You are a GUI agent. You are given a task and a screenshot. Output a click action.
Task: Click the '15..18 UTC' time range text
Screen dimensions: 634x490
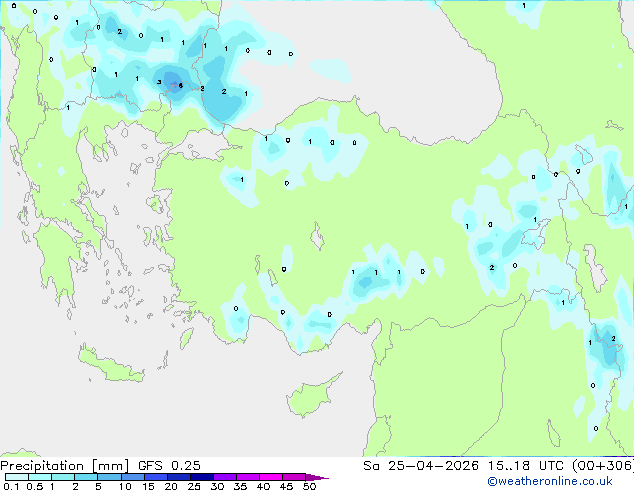(525, 466)
